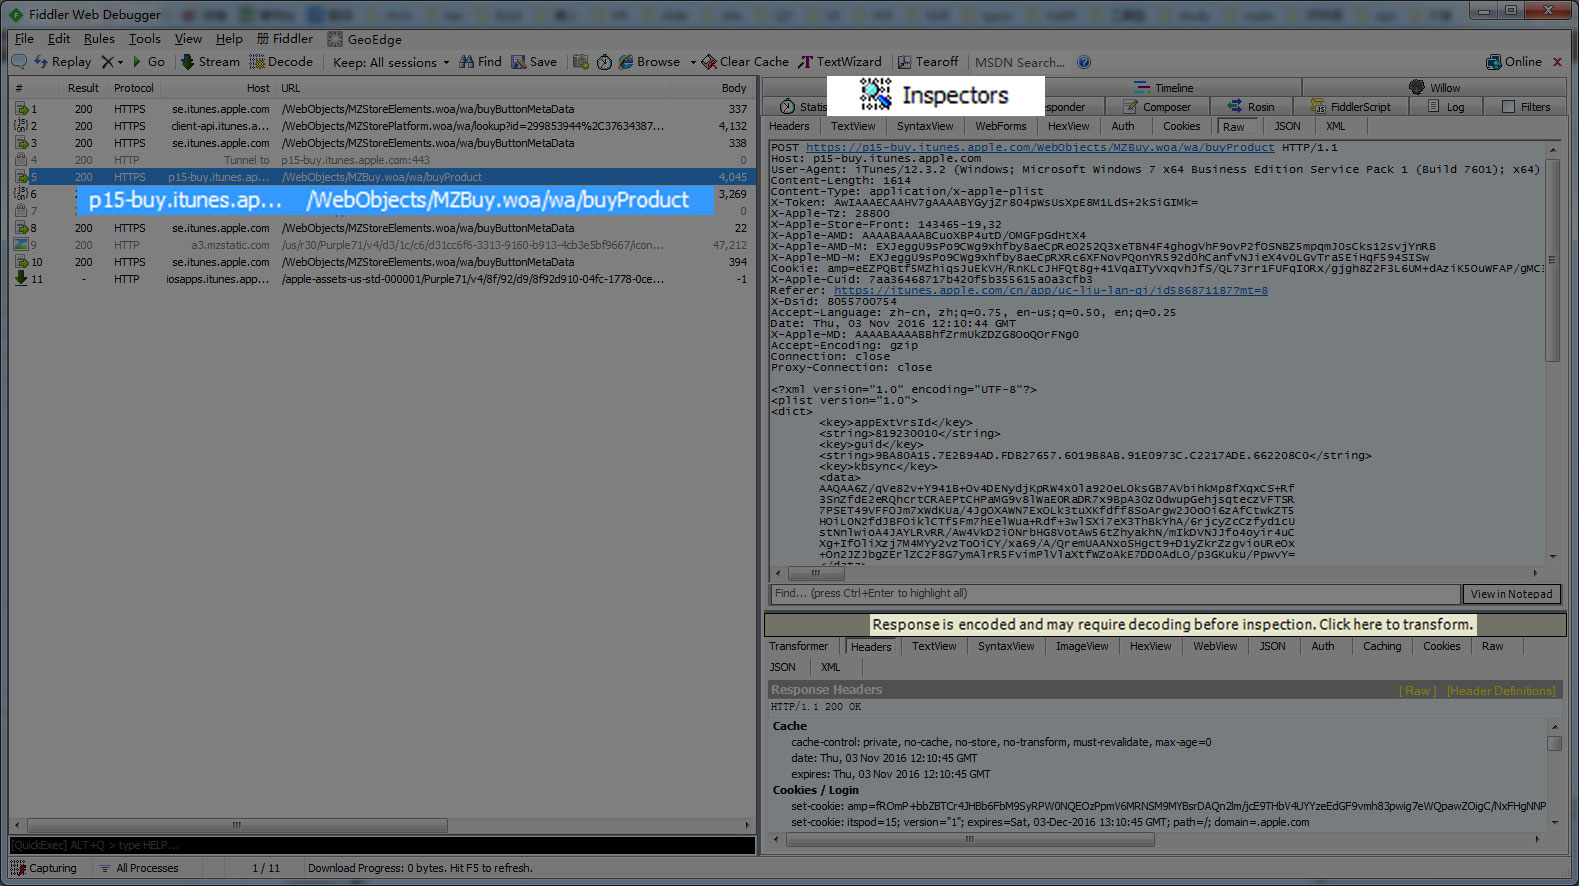Open the Composer tab
Image resolution: width=1579 pixels, height=886 pixels.
click(1157, 107)
